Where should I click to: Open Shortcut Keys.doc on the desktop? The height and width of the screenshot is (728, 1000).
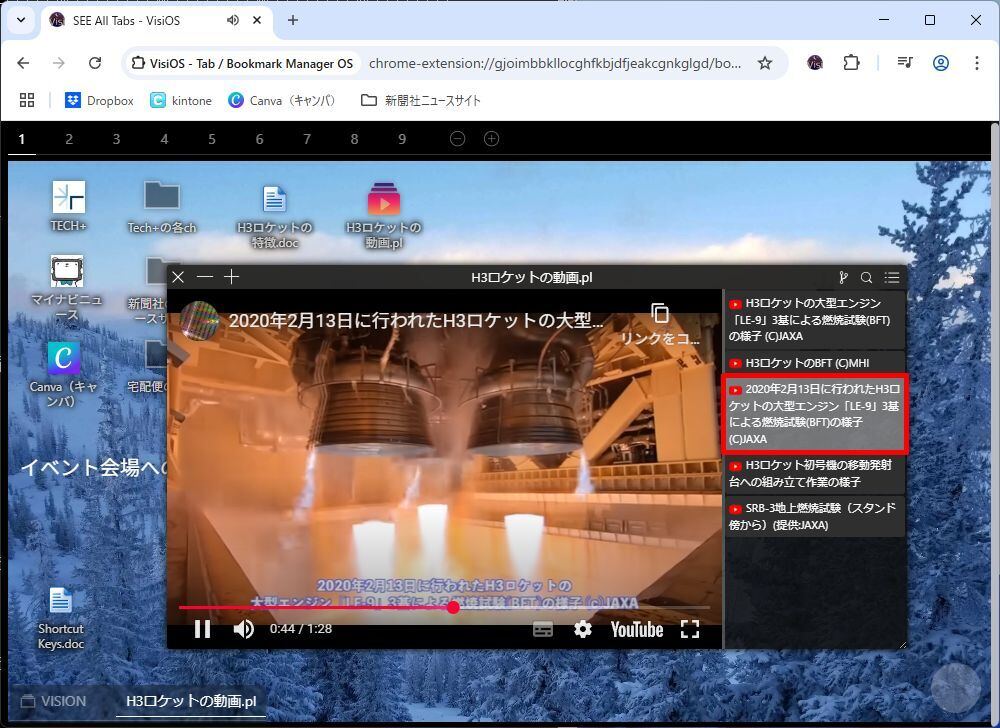tap(61, 618)
